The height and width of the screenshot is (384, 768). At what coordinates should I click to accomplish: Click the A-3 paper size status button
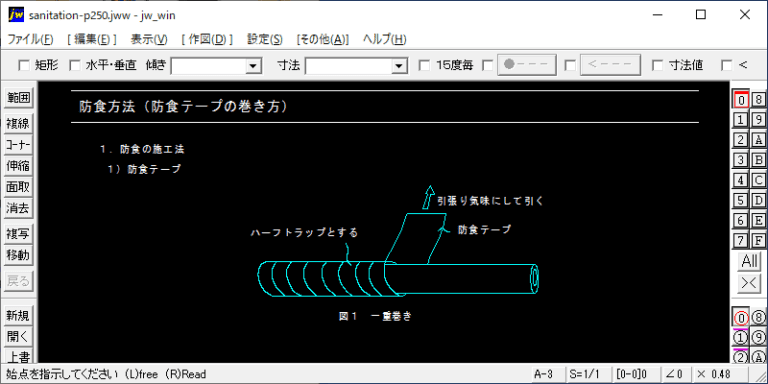[x=548, y=374]
